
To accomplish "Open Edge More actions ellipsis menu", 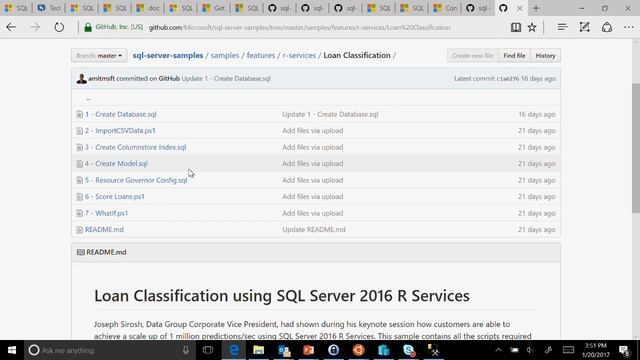I will [x=629, y=27].
